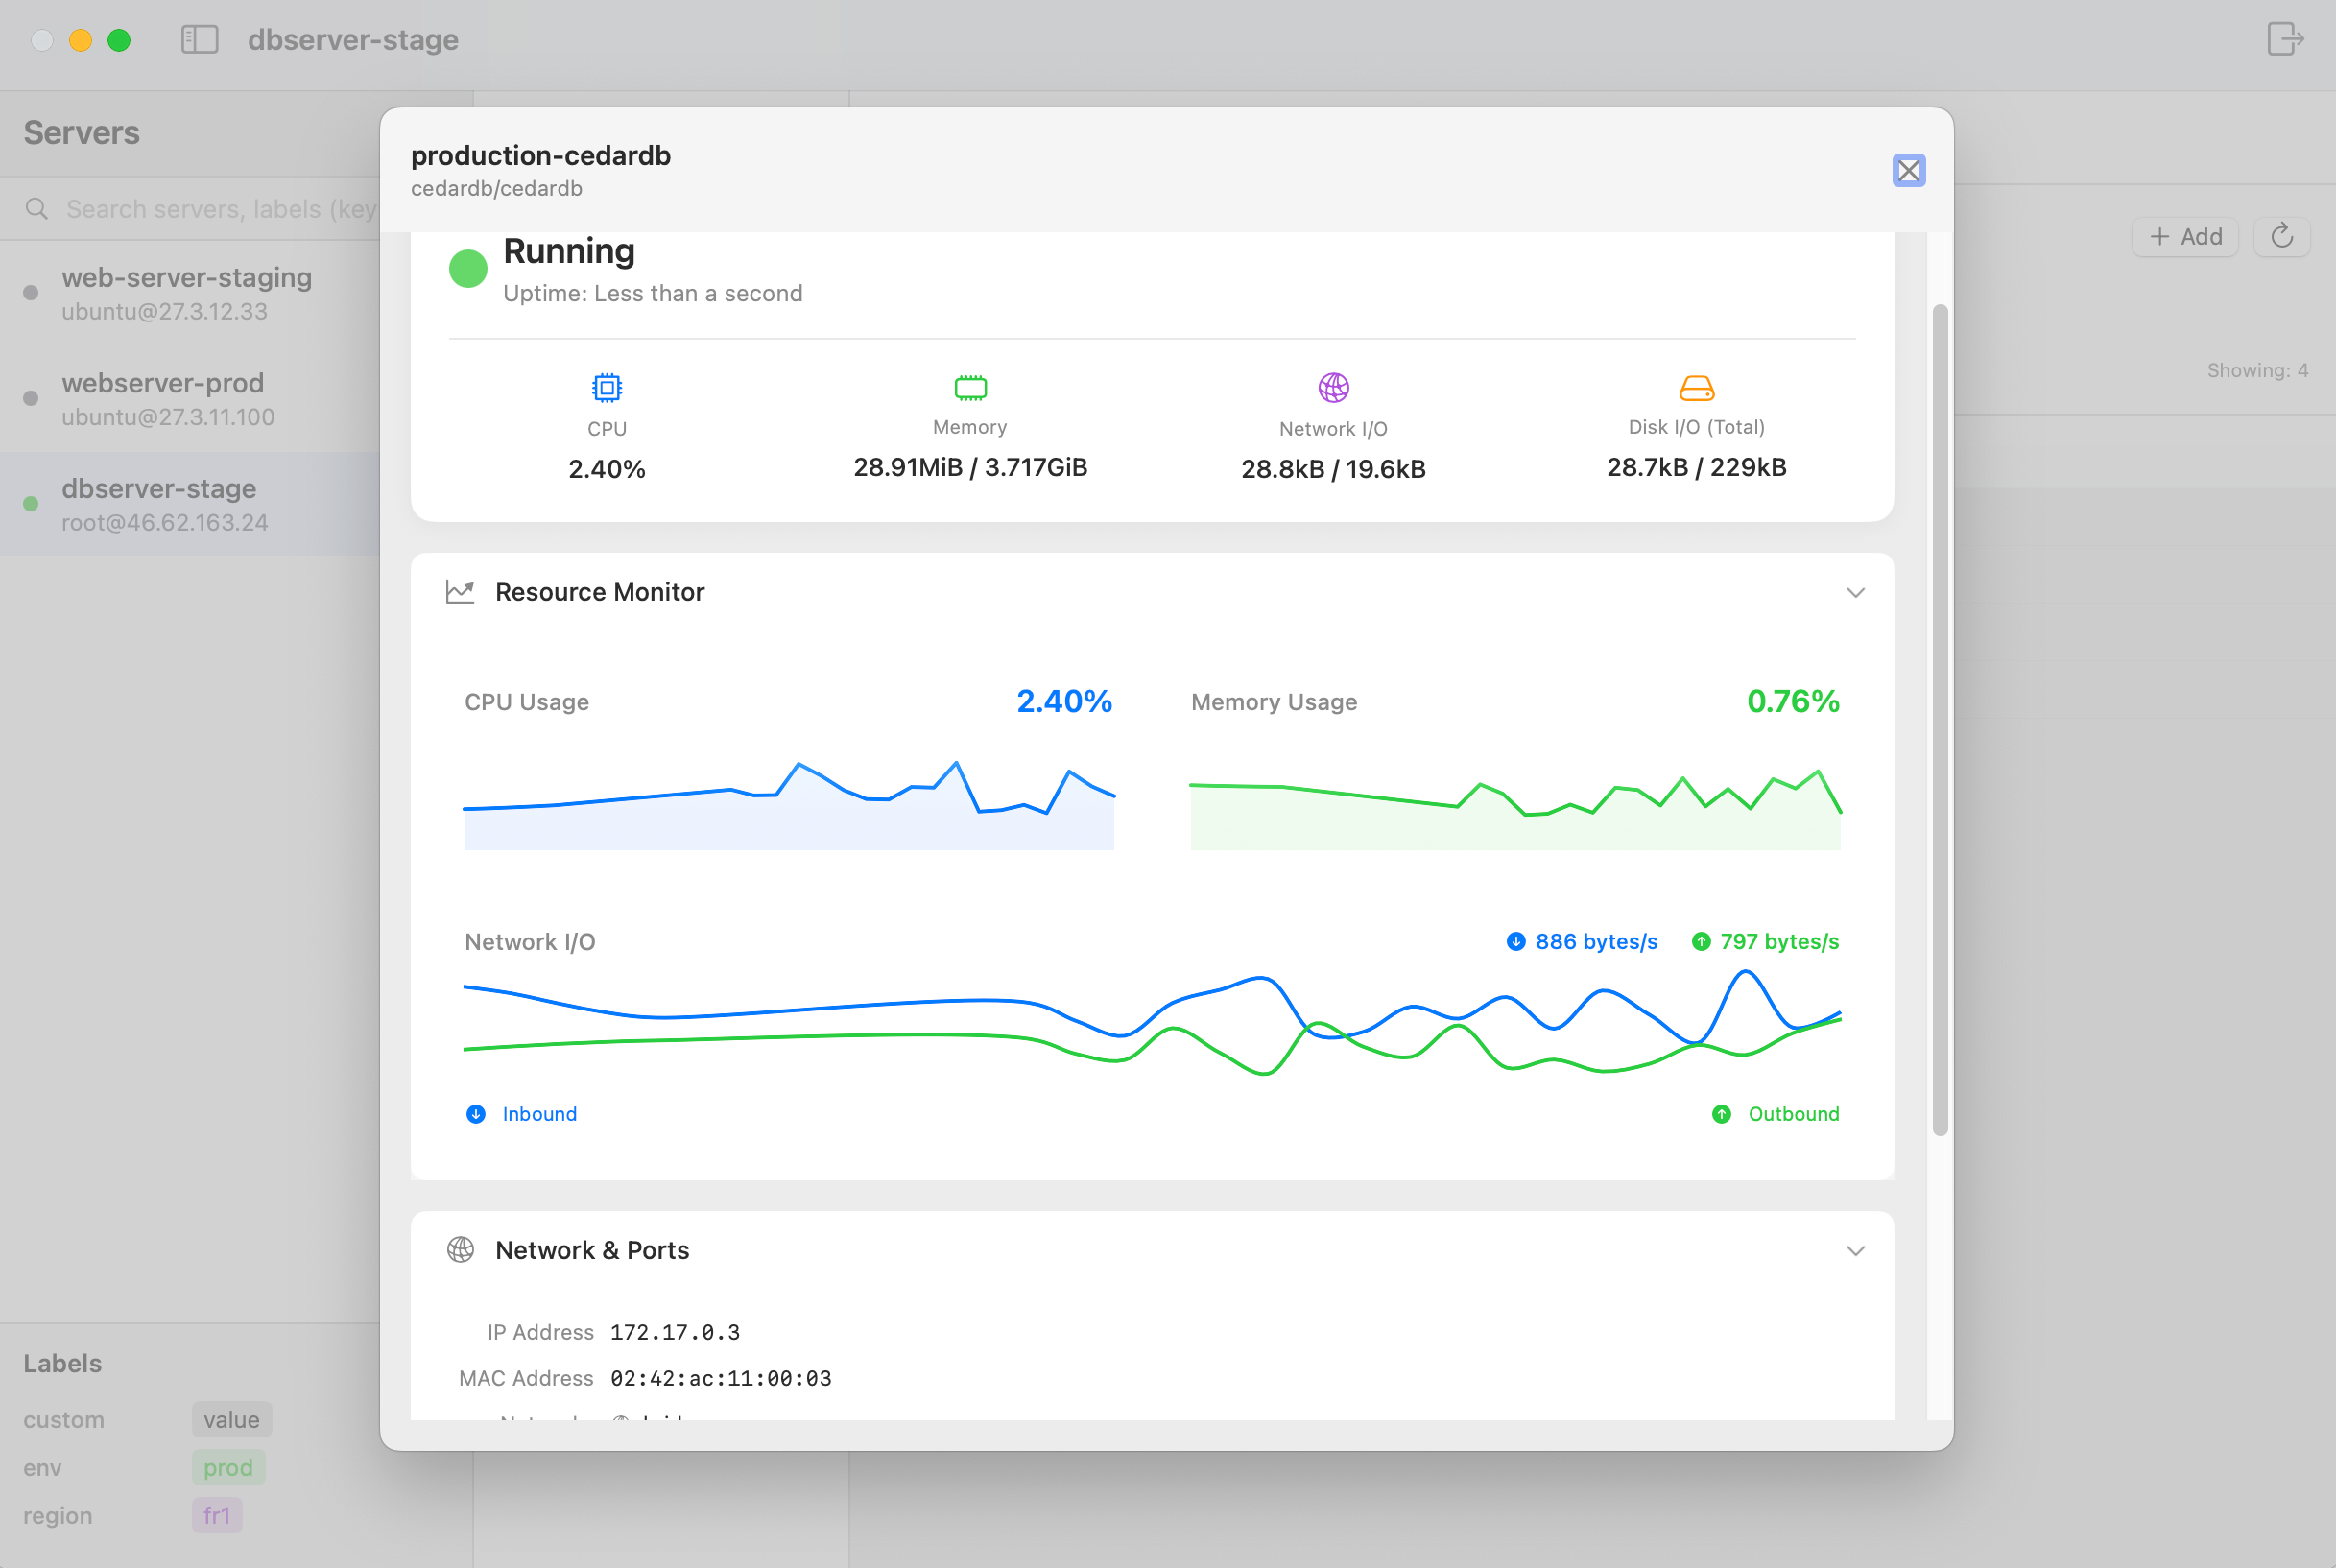
Task: Click the MAC address 02:42:ac:11:00:03
Action: pos(721,1379)
